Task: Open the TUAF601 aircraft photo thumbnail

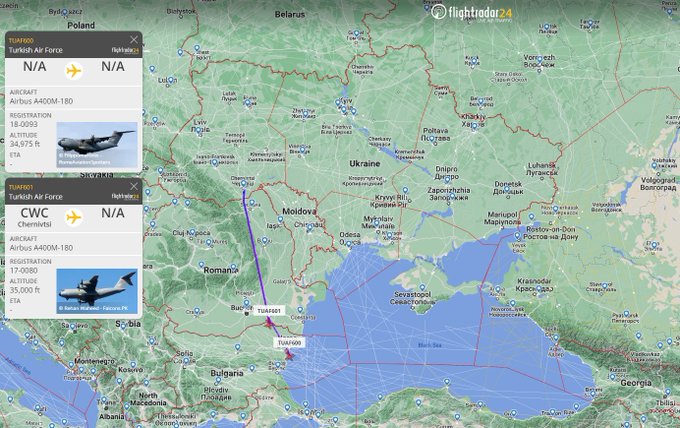Action: [x=97, y=291]
